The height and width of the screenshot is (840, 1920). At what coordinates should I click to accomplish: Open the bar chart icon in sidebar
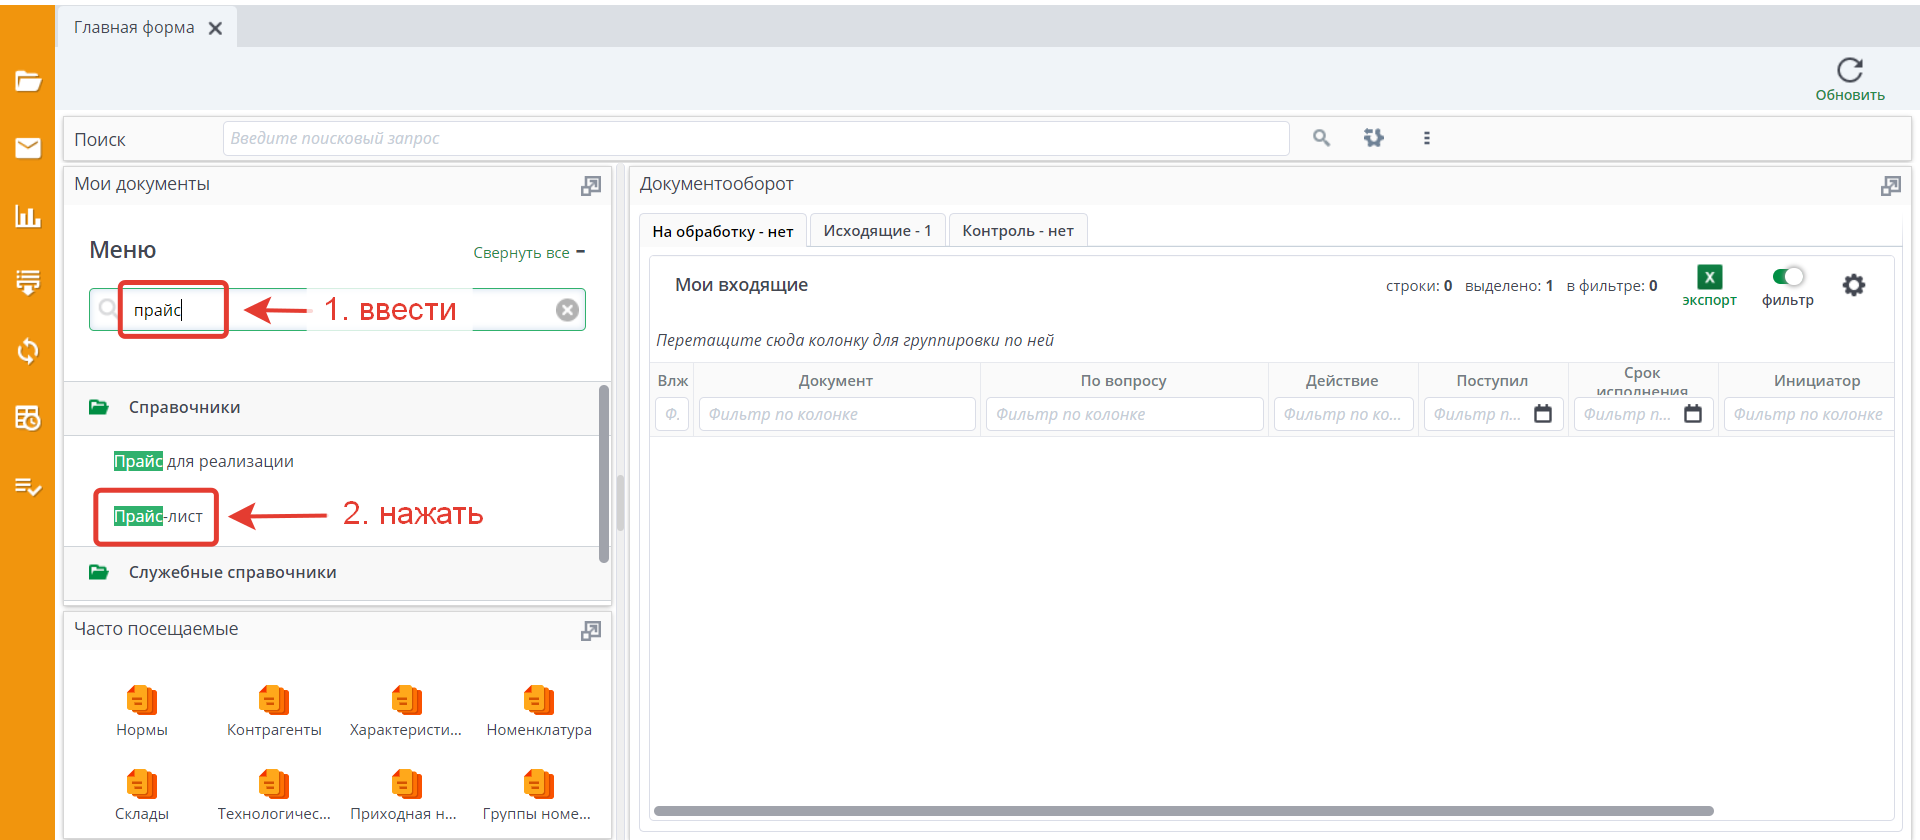pos(28,216)
